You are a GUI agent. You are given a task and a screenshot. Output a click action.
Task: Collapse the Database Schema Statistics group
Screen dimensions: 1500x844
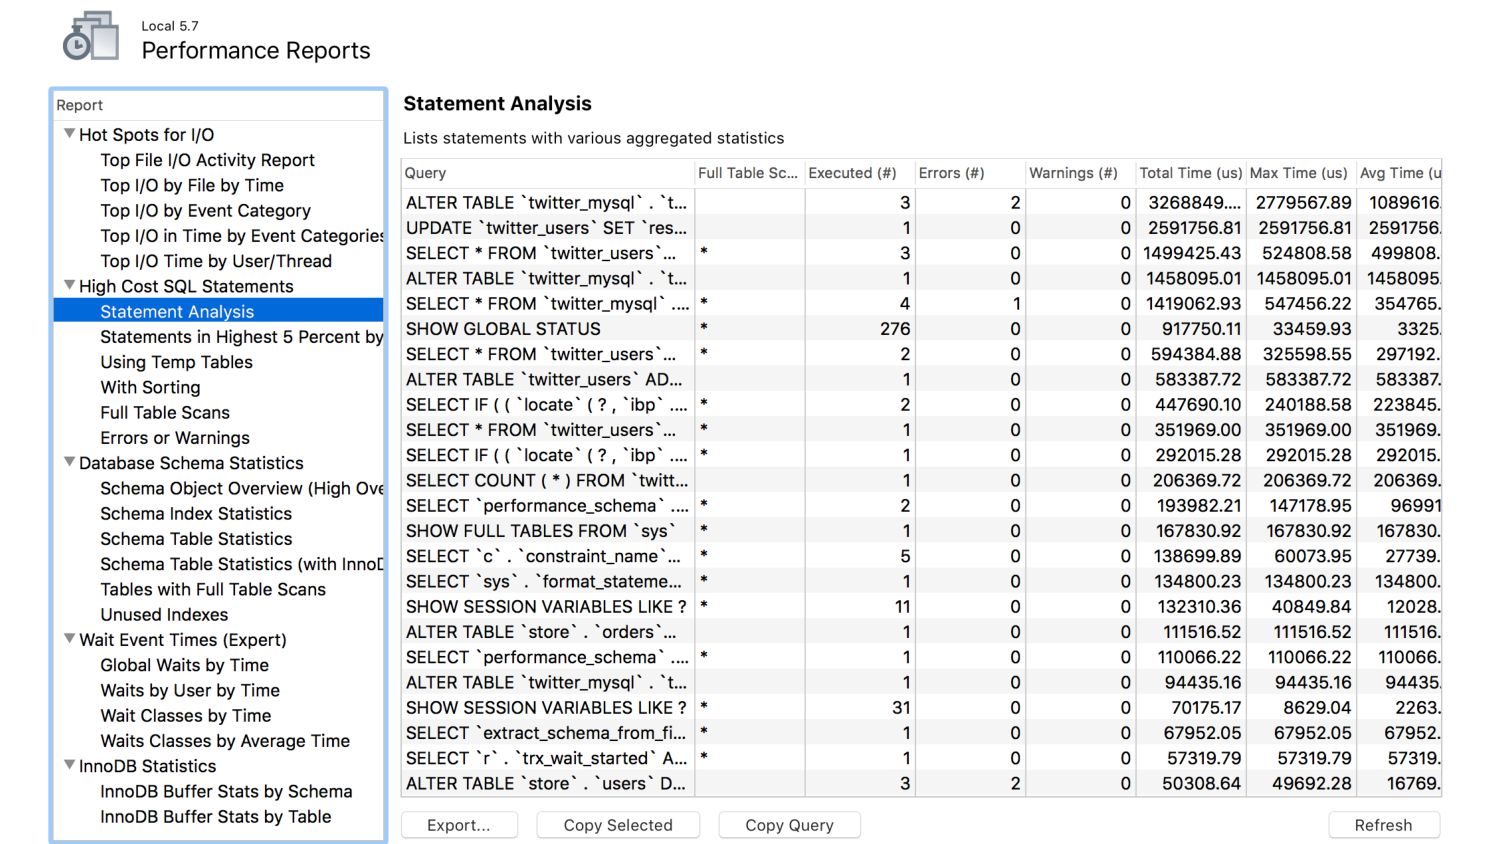[x=69, y=463]
